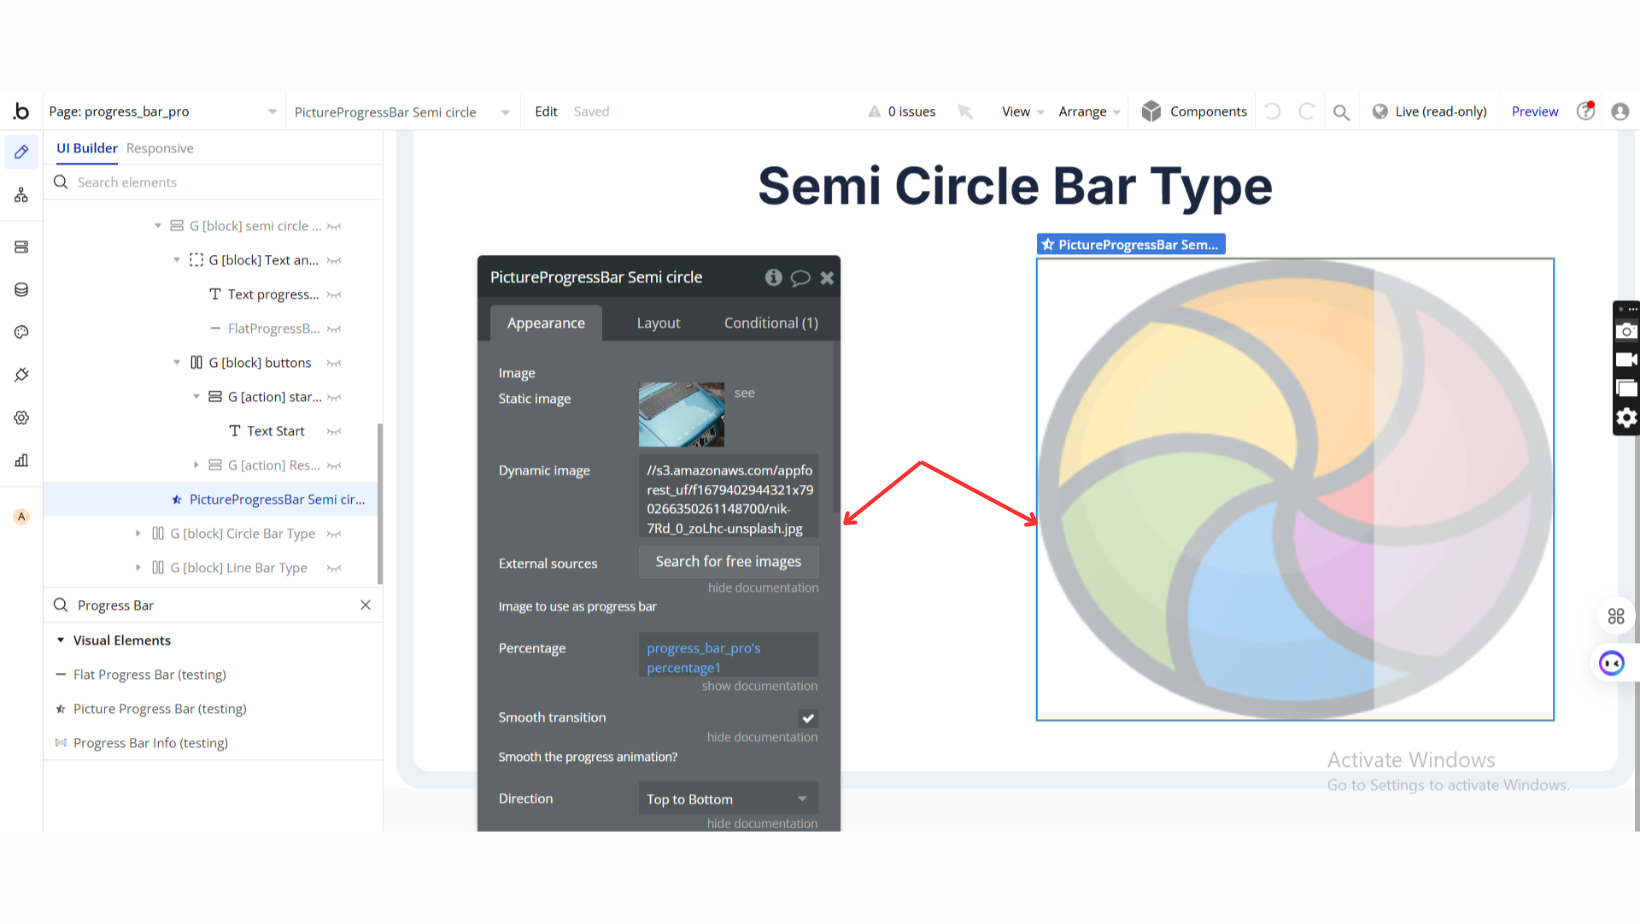The image size is (1640, 924).
Task: Redo the last change
Action: coord(1306,111)
